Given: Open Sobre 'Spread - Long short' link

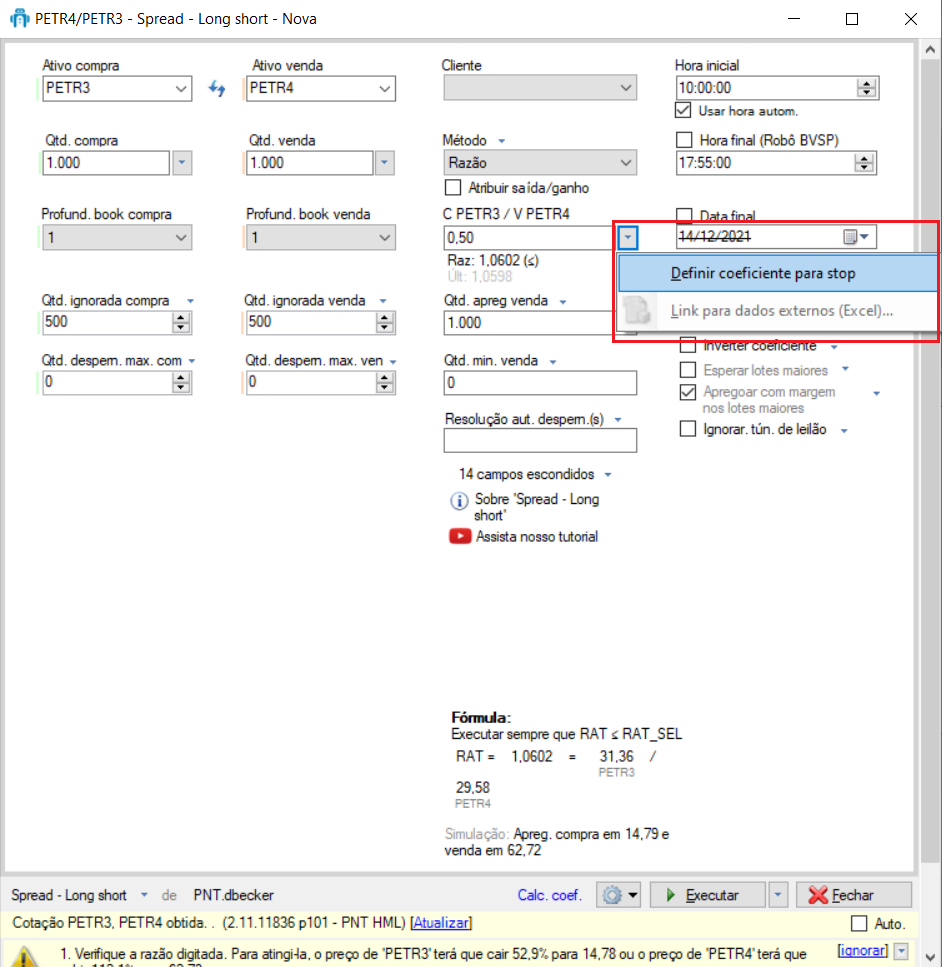Looking at the screenshot, I should coord(536,507).
